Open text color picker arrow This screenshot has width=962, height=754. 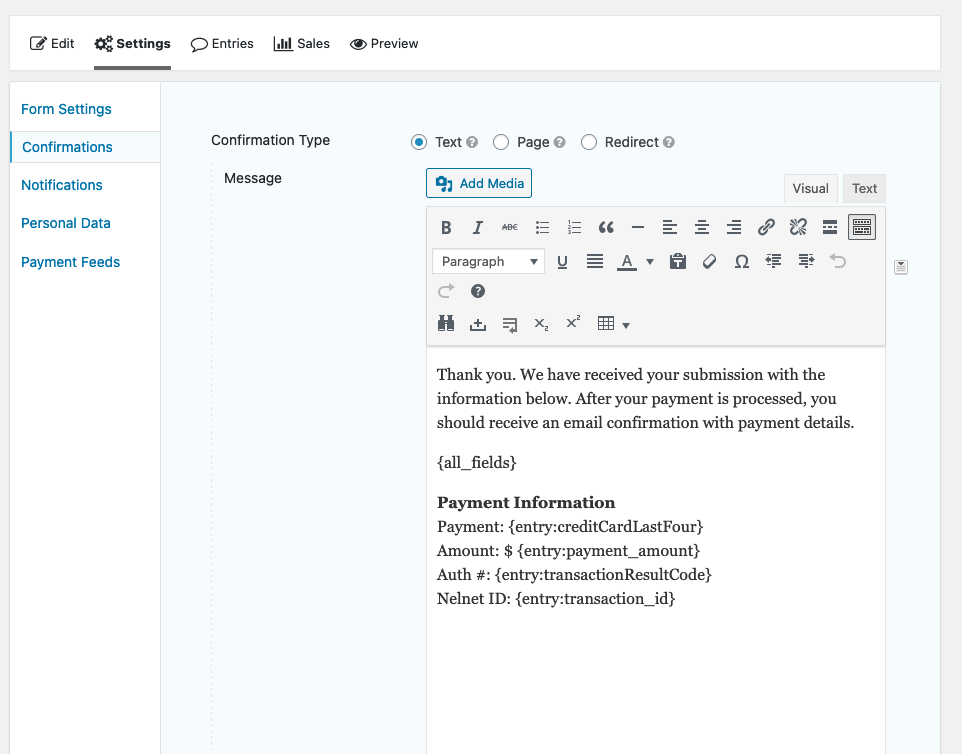(x=650, y=262)
